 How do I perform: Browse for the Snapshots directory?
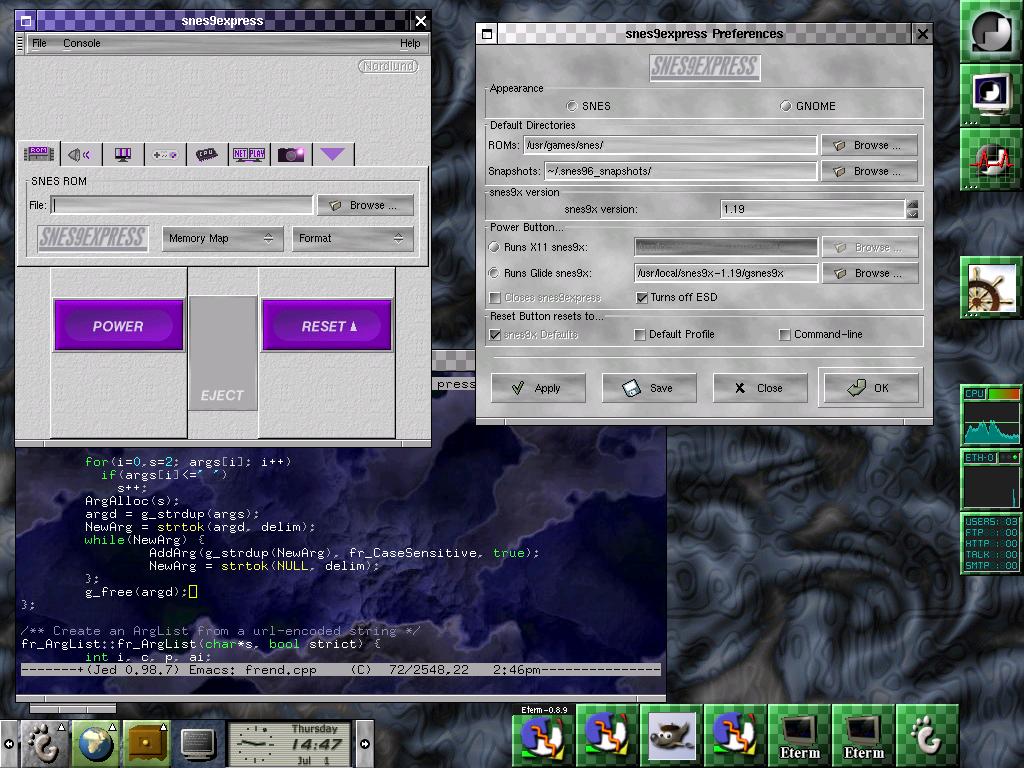tap(869, 171)
